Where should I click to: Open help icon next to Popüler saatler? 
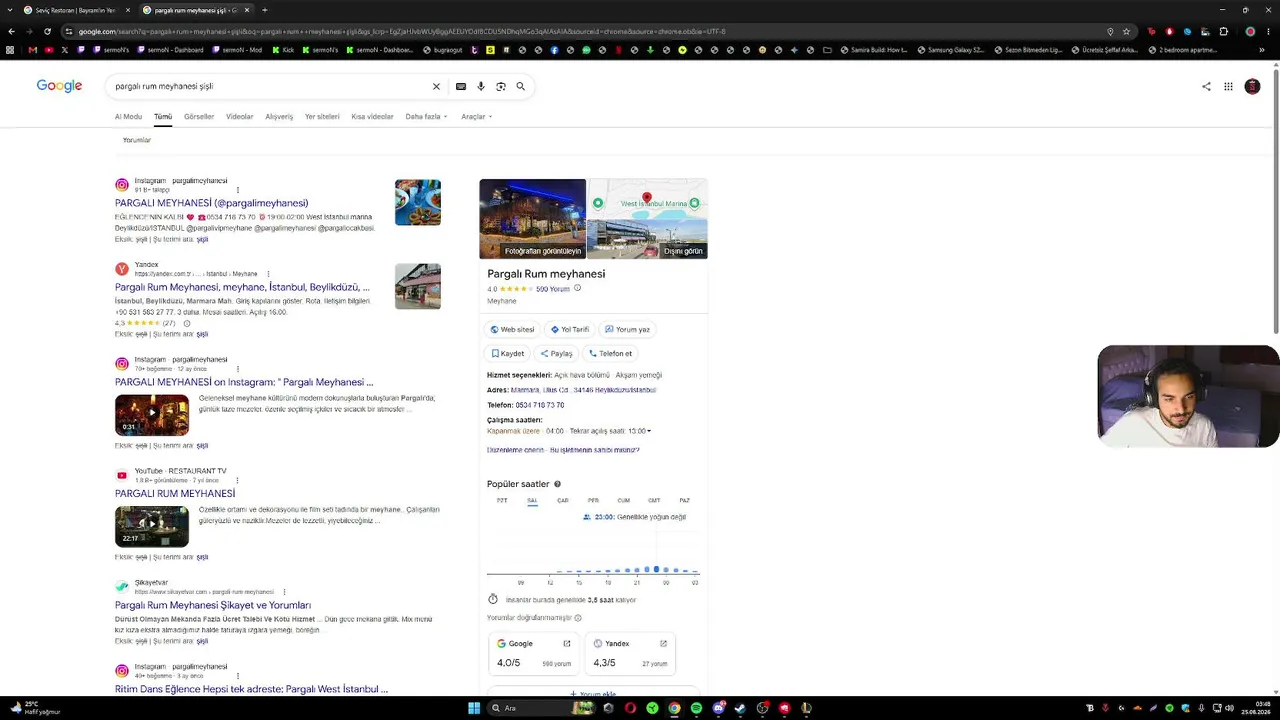point(558,484)
